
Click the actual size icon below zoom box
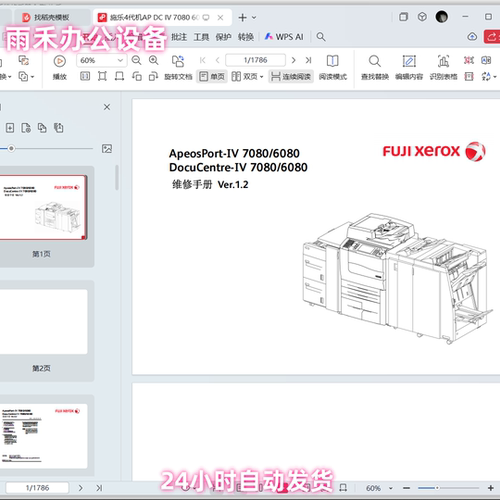(x=85, y=77)
